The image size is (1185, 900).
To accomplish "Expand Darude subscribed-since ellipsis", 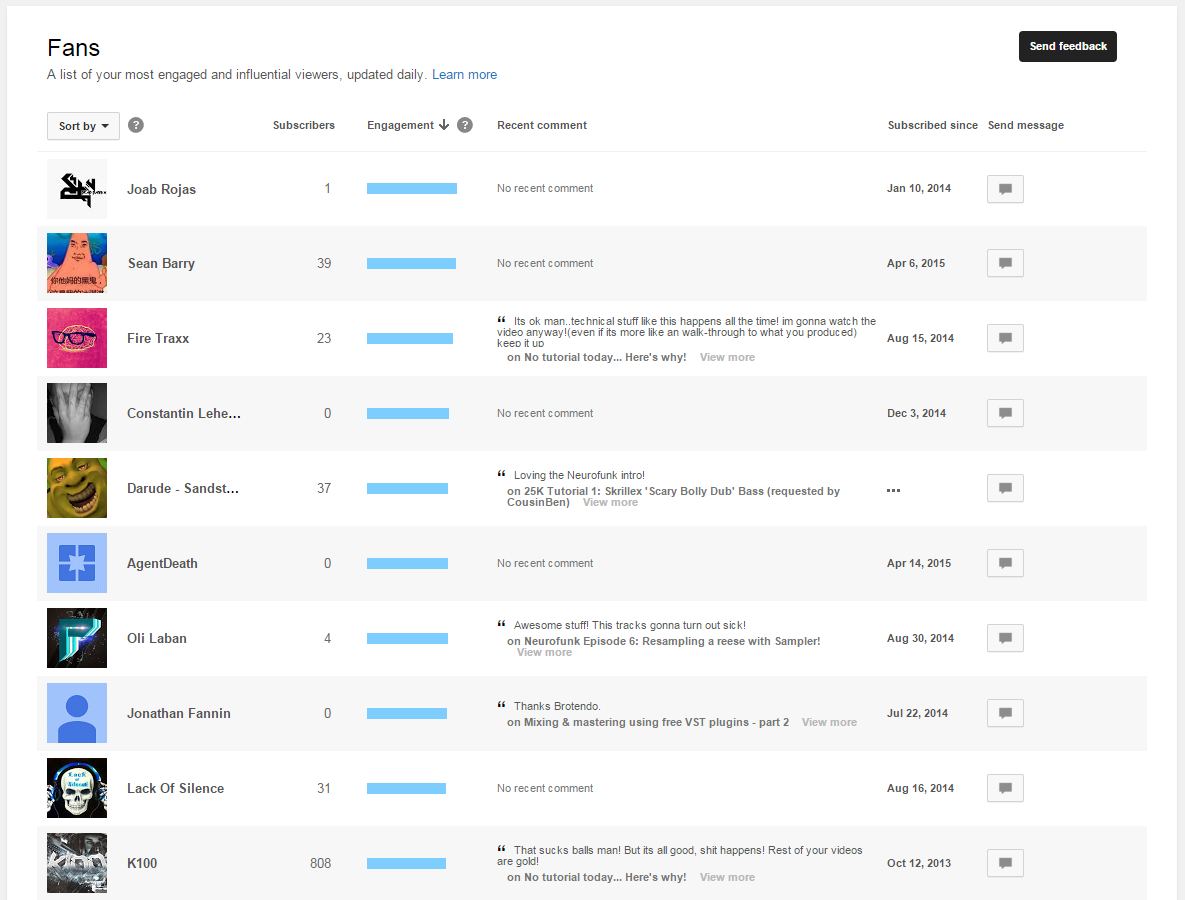I will (x=893, y=490).
